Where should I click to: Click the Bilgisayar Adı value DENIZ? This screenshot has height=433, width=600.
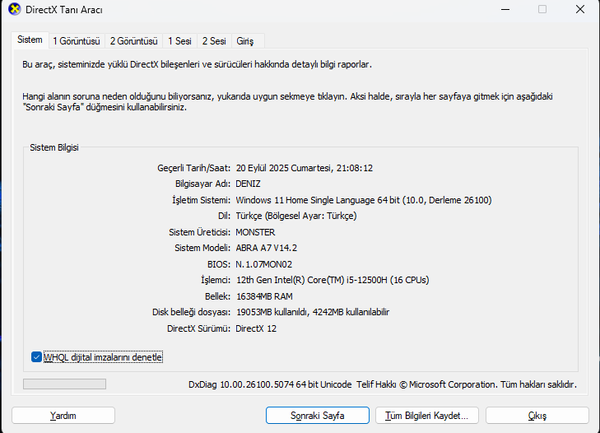[x=251, y=184]
